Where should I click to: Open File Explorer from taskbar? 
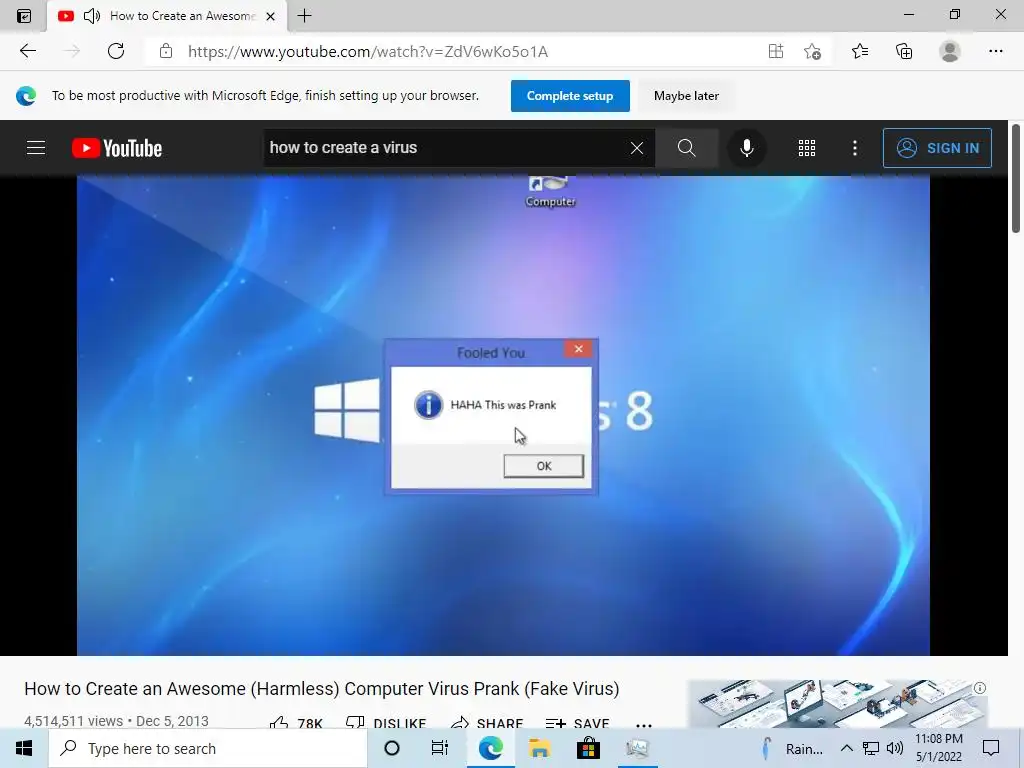pos(539,748)
